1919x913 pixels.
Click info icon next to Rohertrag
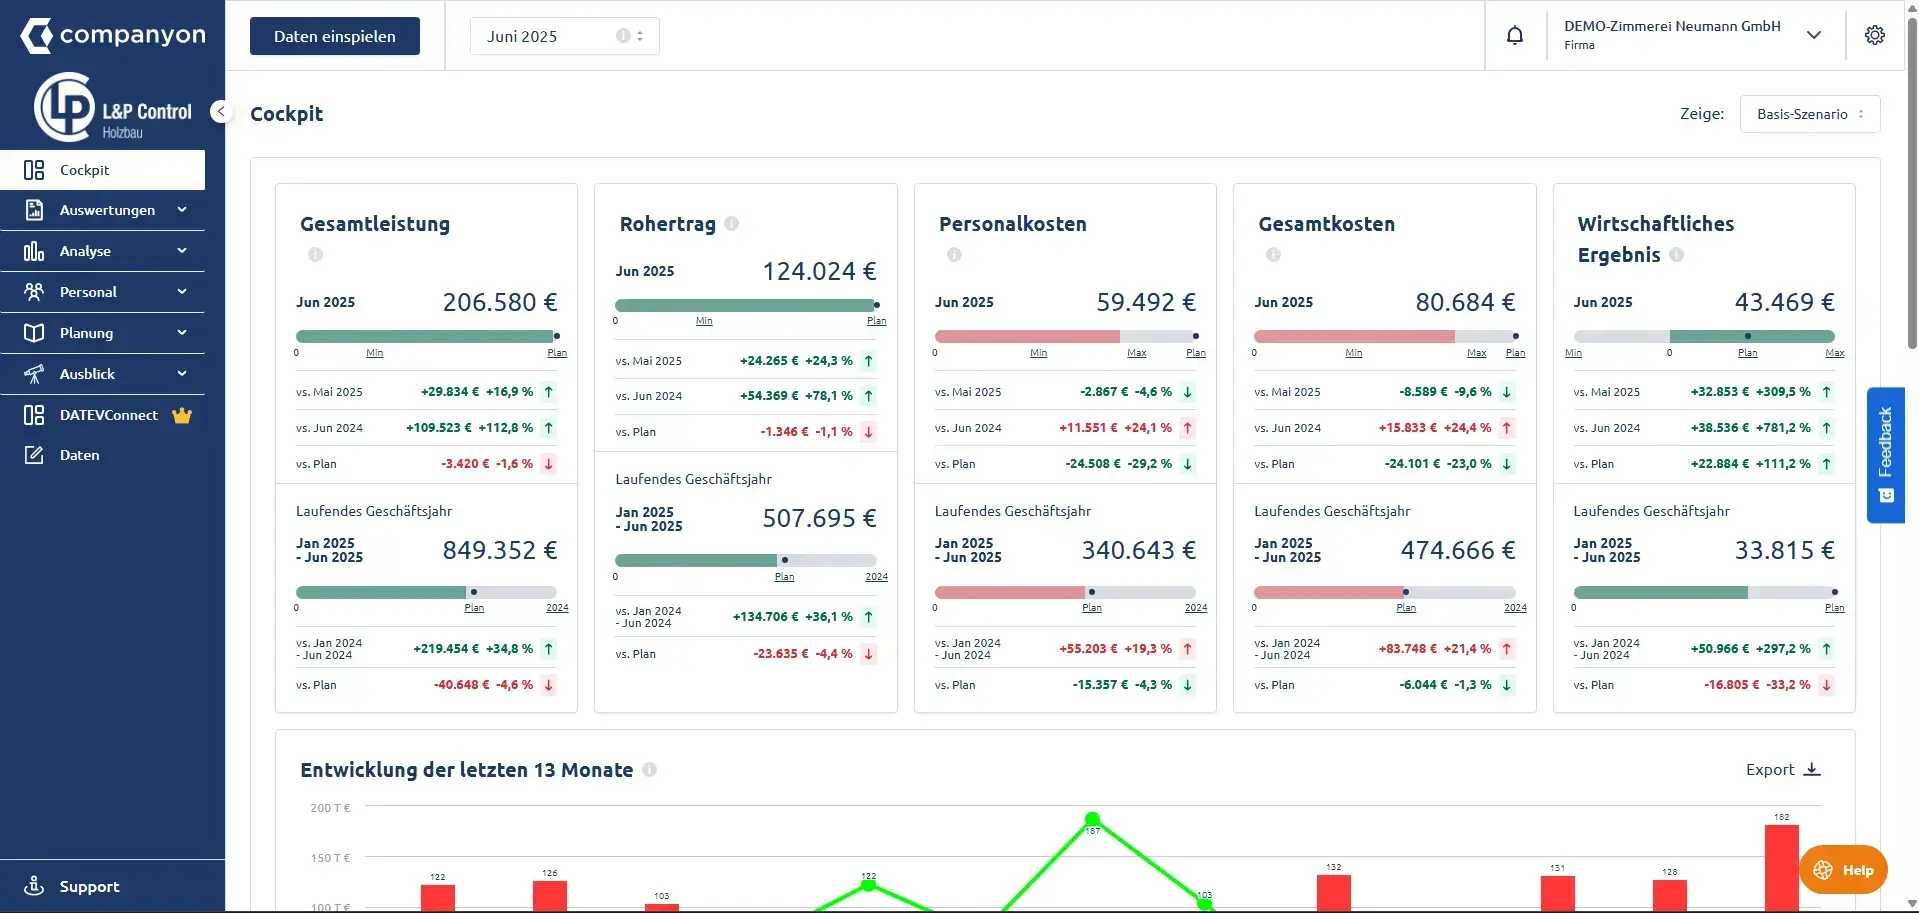pyautogui.click(x=732, y=224)
